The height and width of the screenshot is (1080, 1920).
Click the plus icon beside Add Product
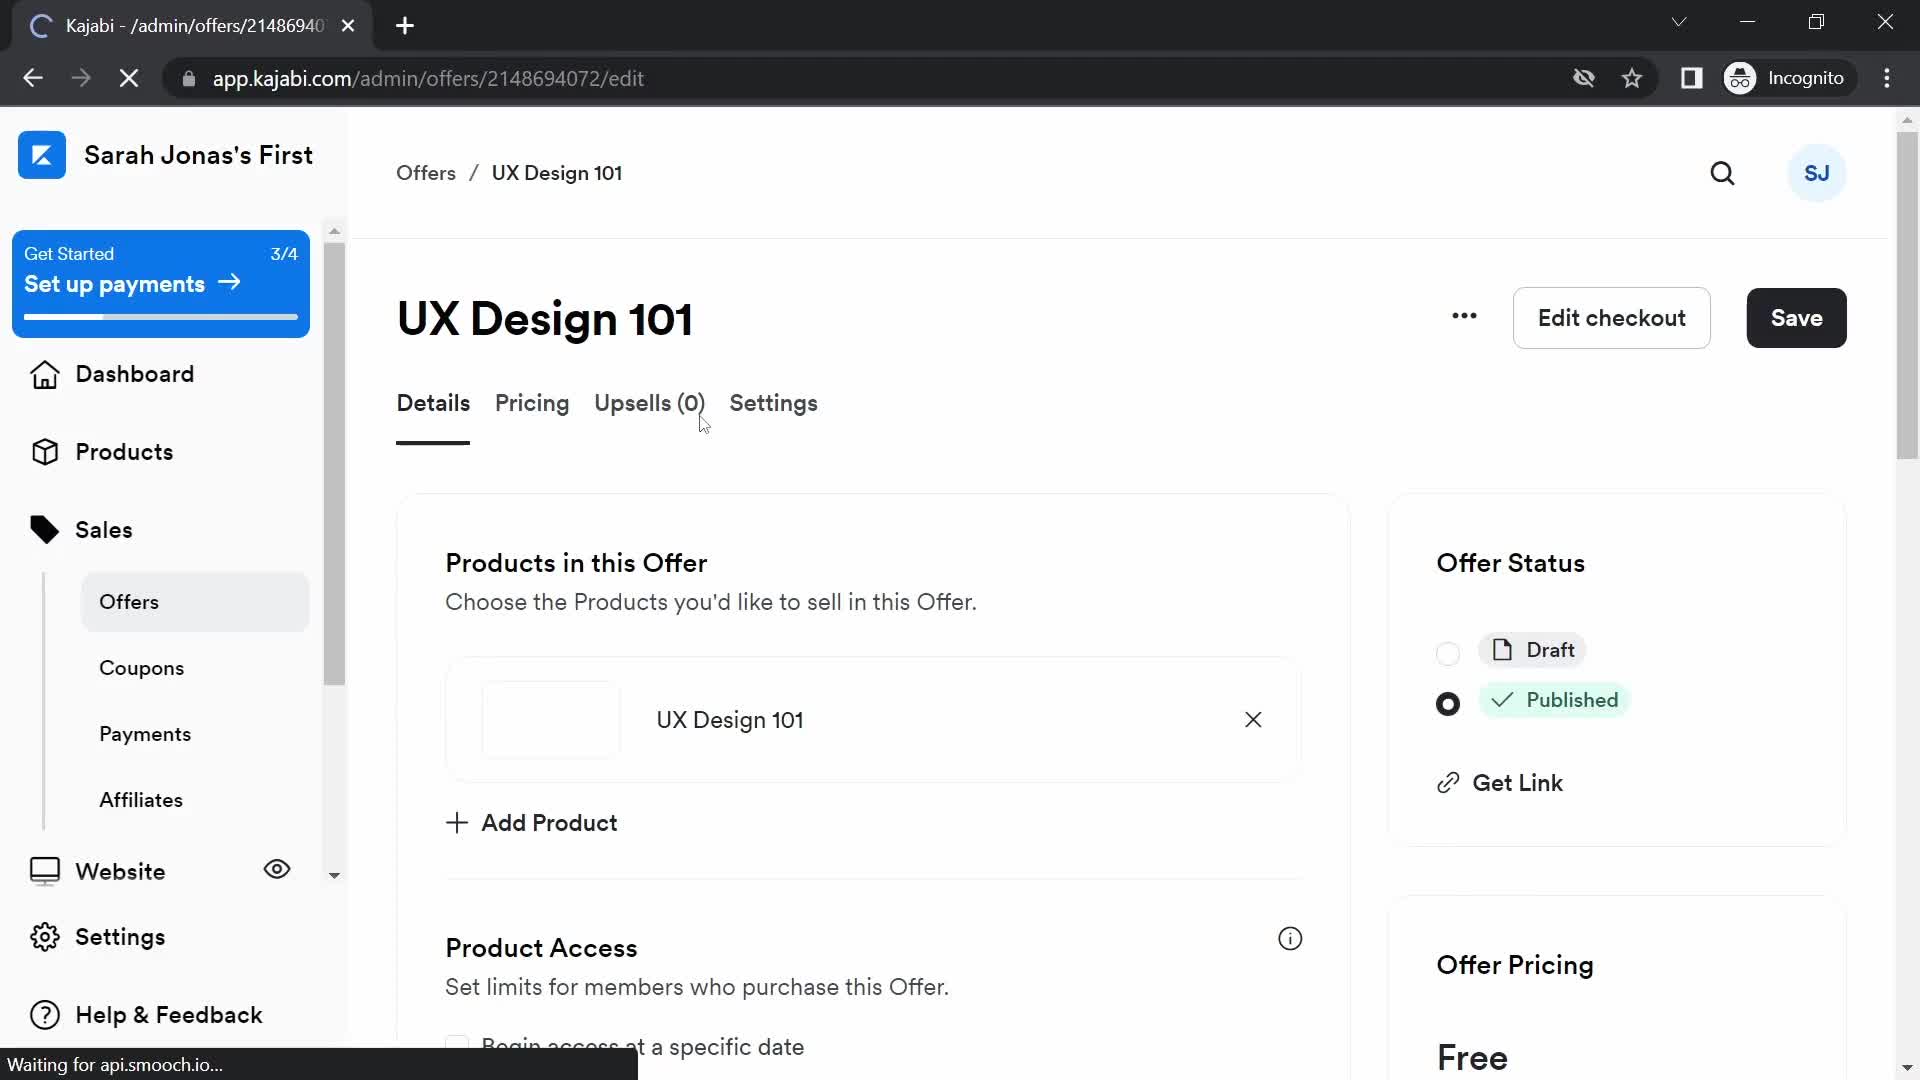(457, 823)
